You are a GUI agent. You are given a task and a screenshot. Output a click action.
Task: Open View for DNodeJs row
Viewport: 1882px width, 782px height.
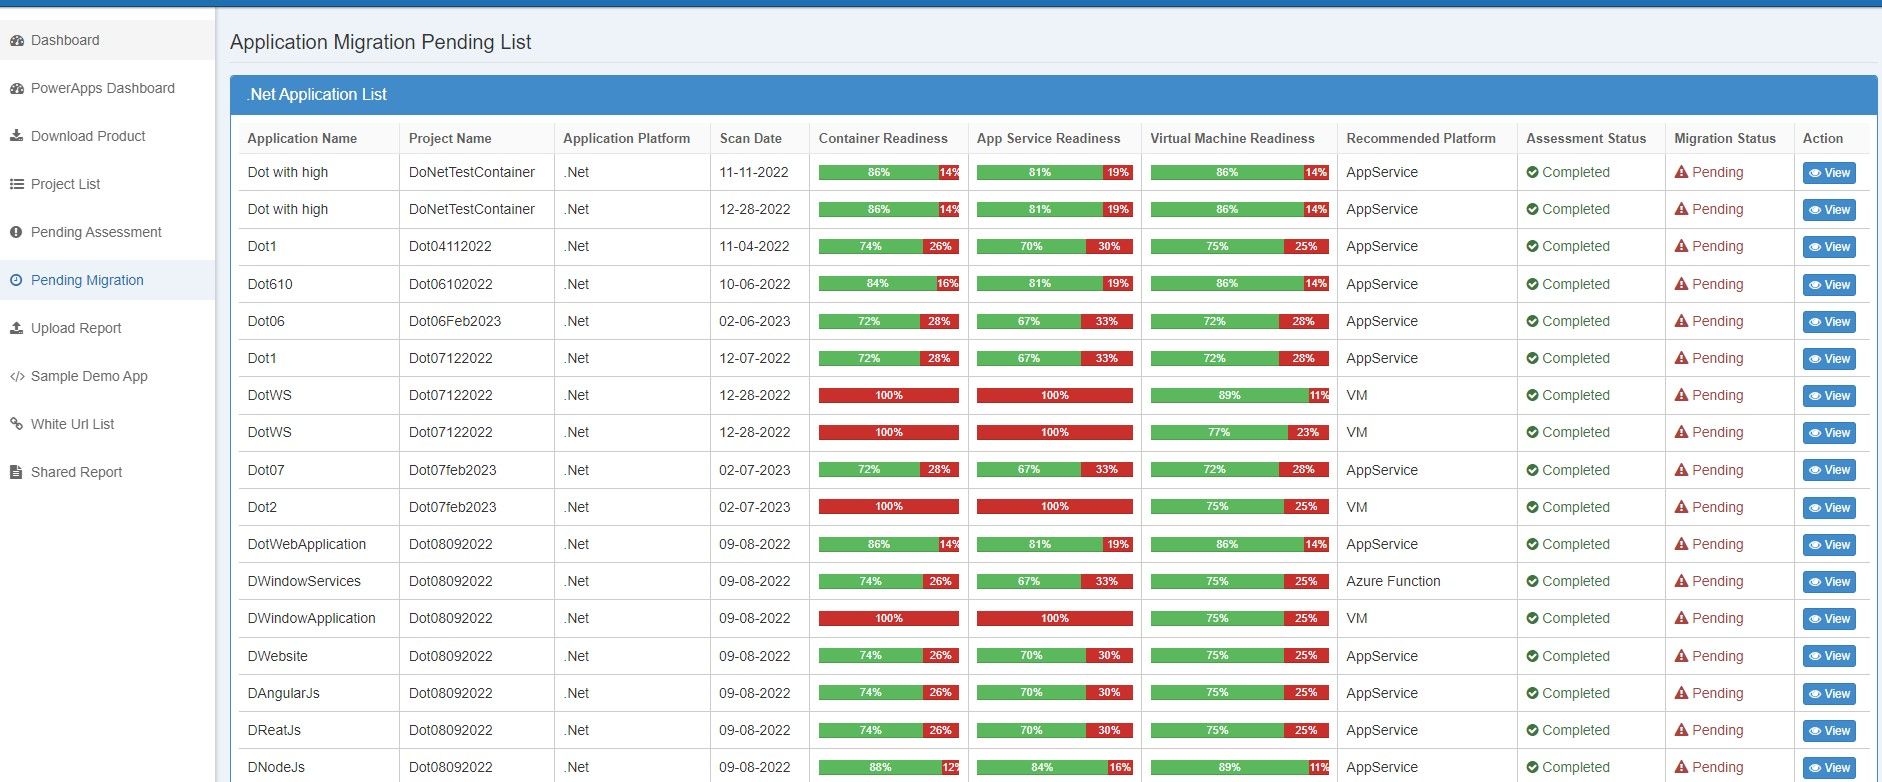pyautogui.click(x=1829, y=768)
